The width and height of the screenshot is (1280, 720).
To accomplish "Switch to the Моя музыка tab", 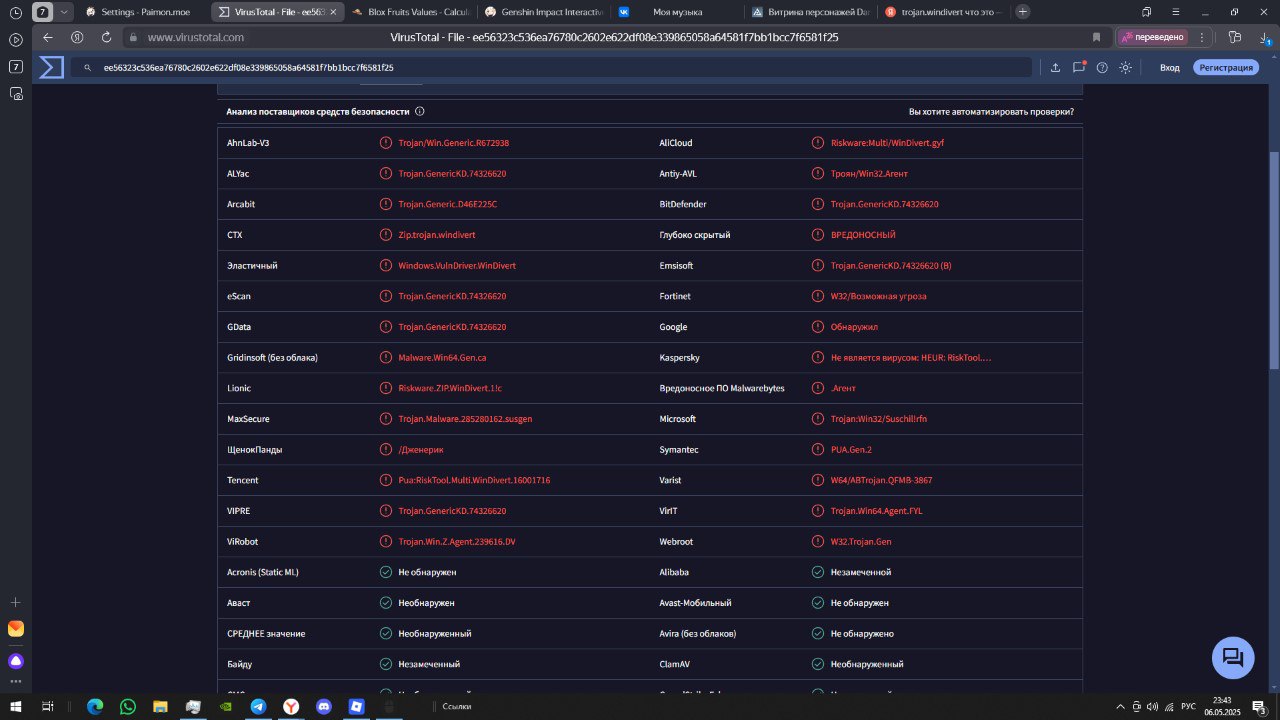I will tap(676, 12).
